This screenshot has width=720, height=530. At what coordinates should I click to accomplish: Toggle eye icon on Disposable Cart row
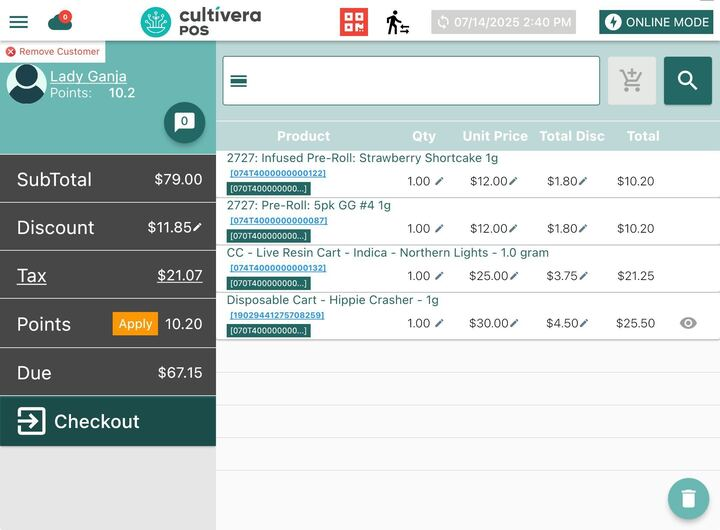click(688, 323)
